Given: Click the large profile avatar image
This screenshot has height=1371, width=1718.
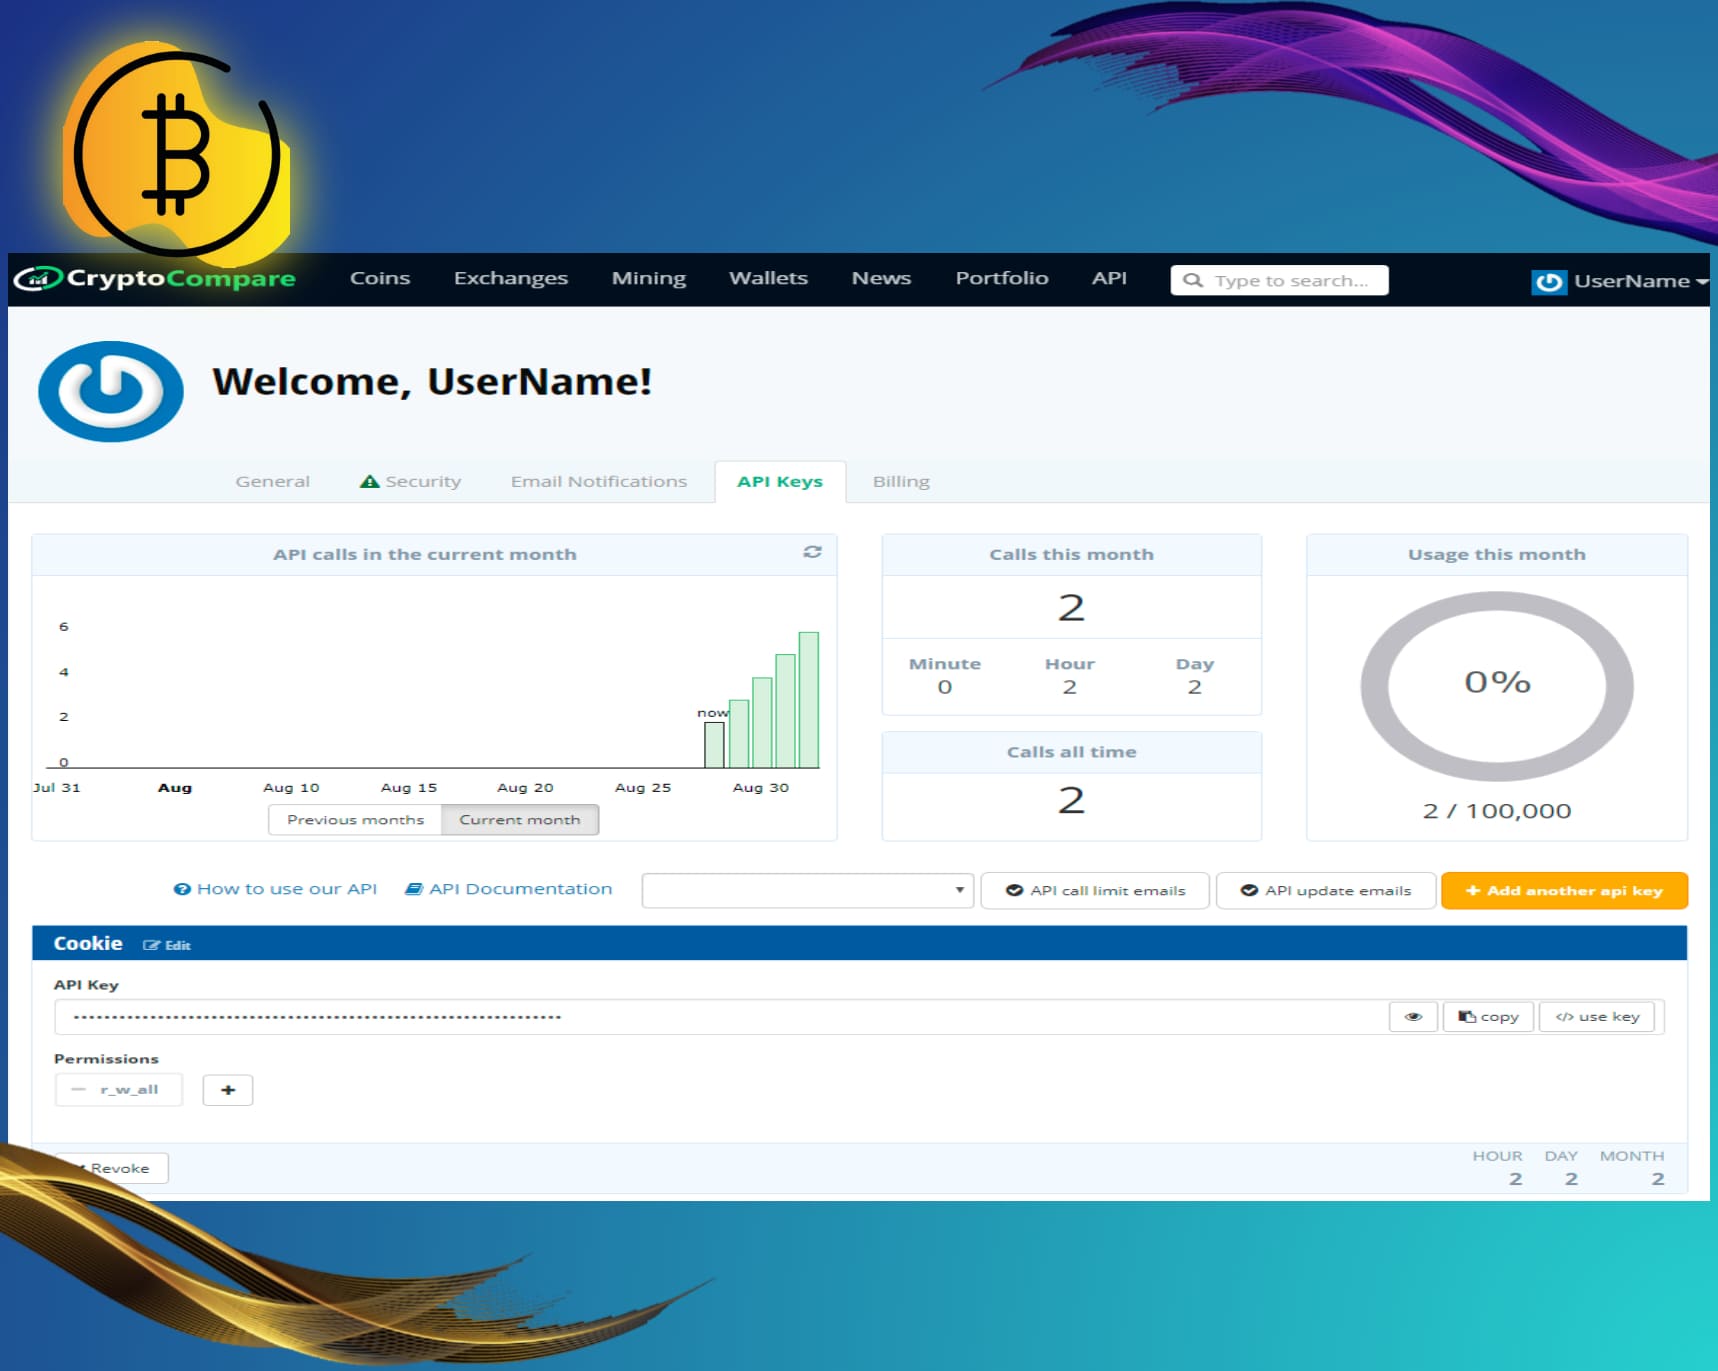Looking at the screenshot, I should (x=111, y=391).
